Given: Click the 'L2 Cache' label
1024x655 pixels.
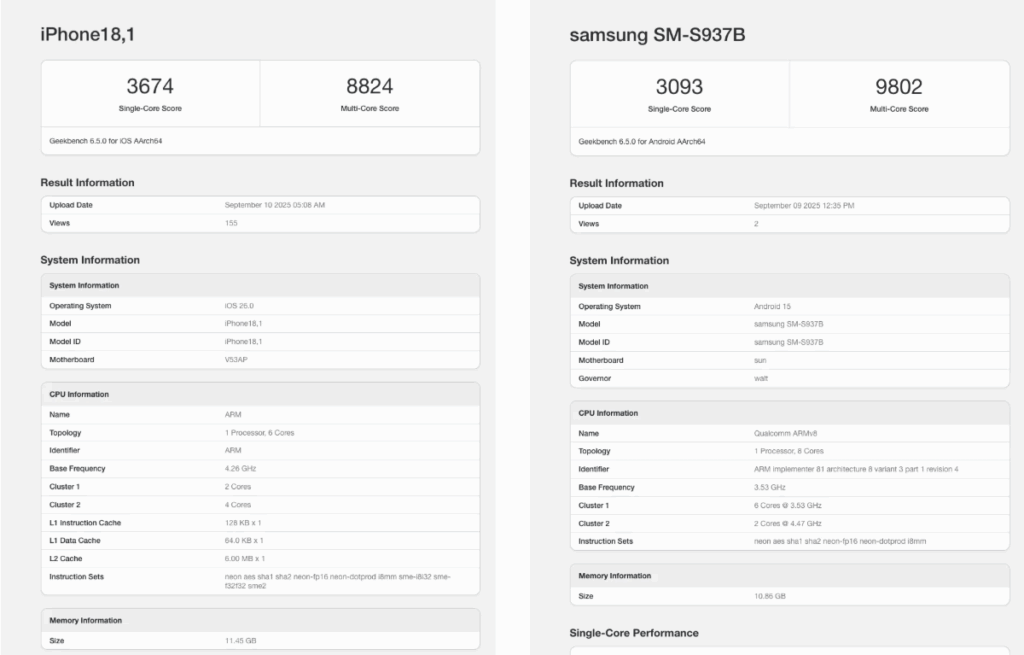Looking at the screenshot, I should coord(65,559).
